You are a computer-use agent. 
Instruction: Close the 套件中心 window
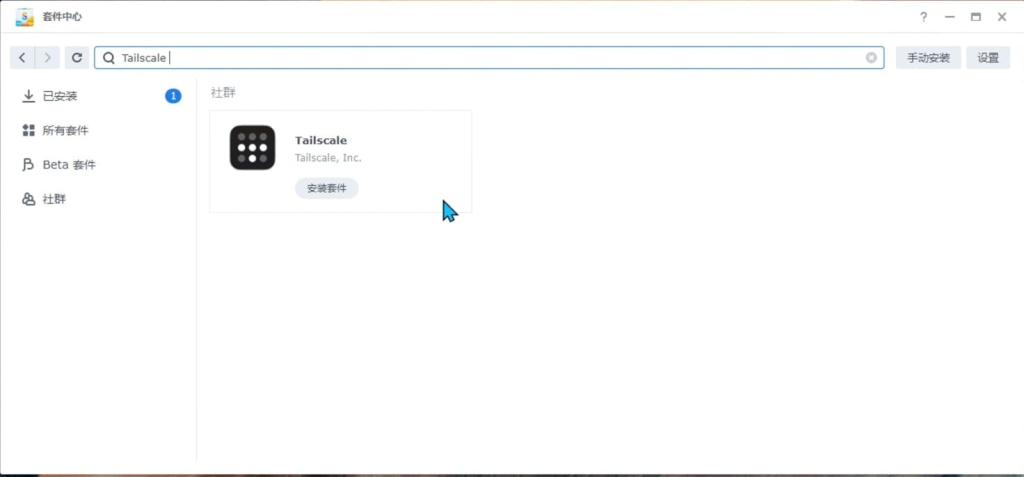click(x=1002, y=17)
